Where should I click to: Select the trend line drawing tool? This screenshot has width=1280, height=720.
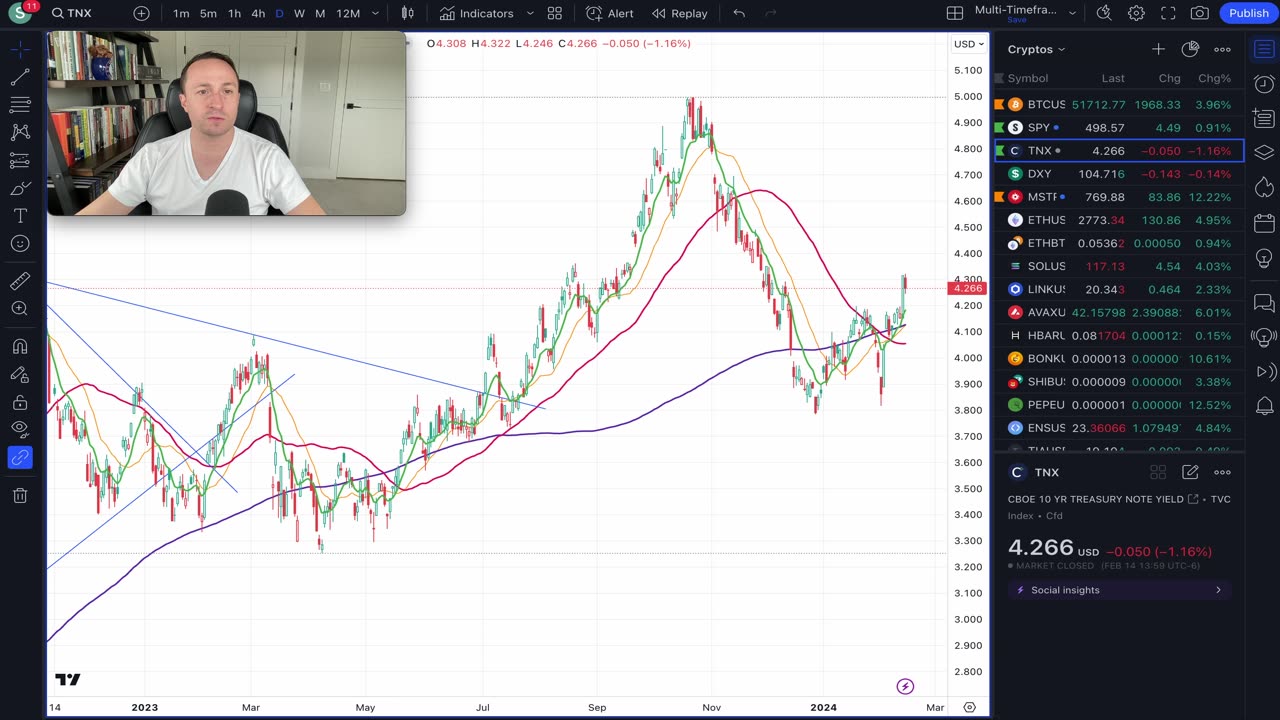coord(20,77)
